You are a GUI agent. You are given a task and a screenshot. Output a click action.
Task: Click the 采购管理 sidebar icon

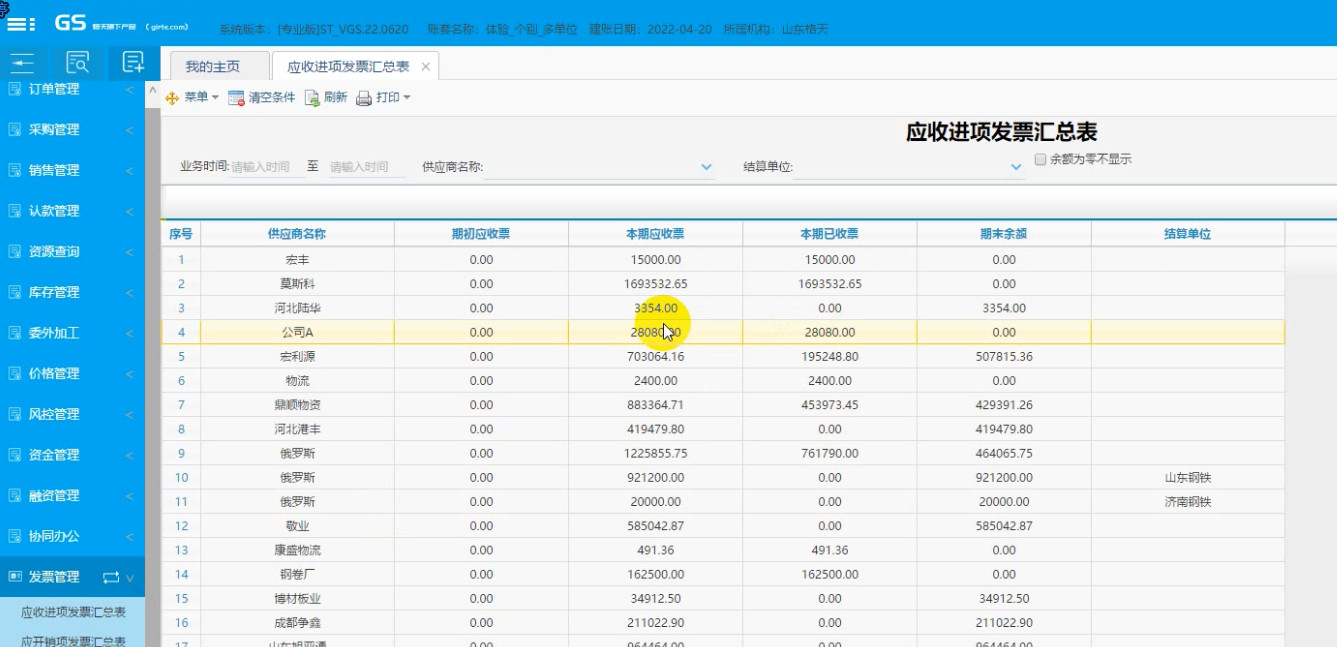15,129
